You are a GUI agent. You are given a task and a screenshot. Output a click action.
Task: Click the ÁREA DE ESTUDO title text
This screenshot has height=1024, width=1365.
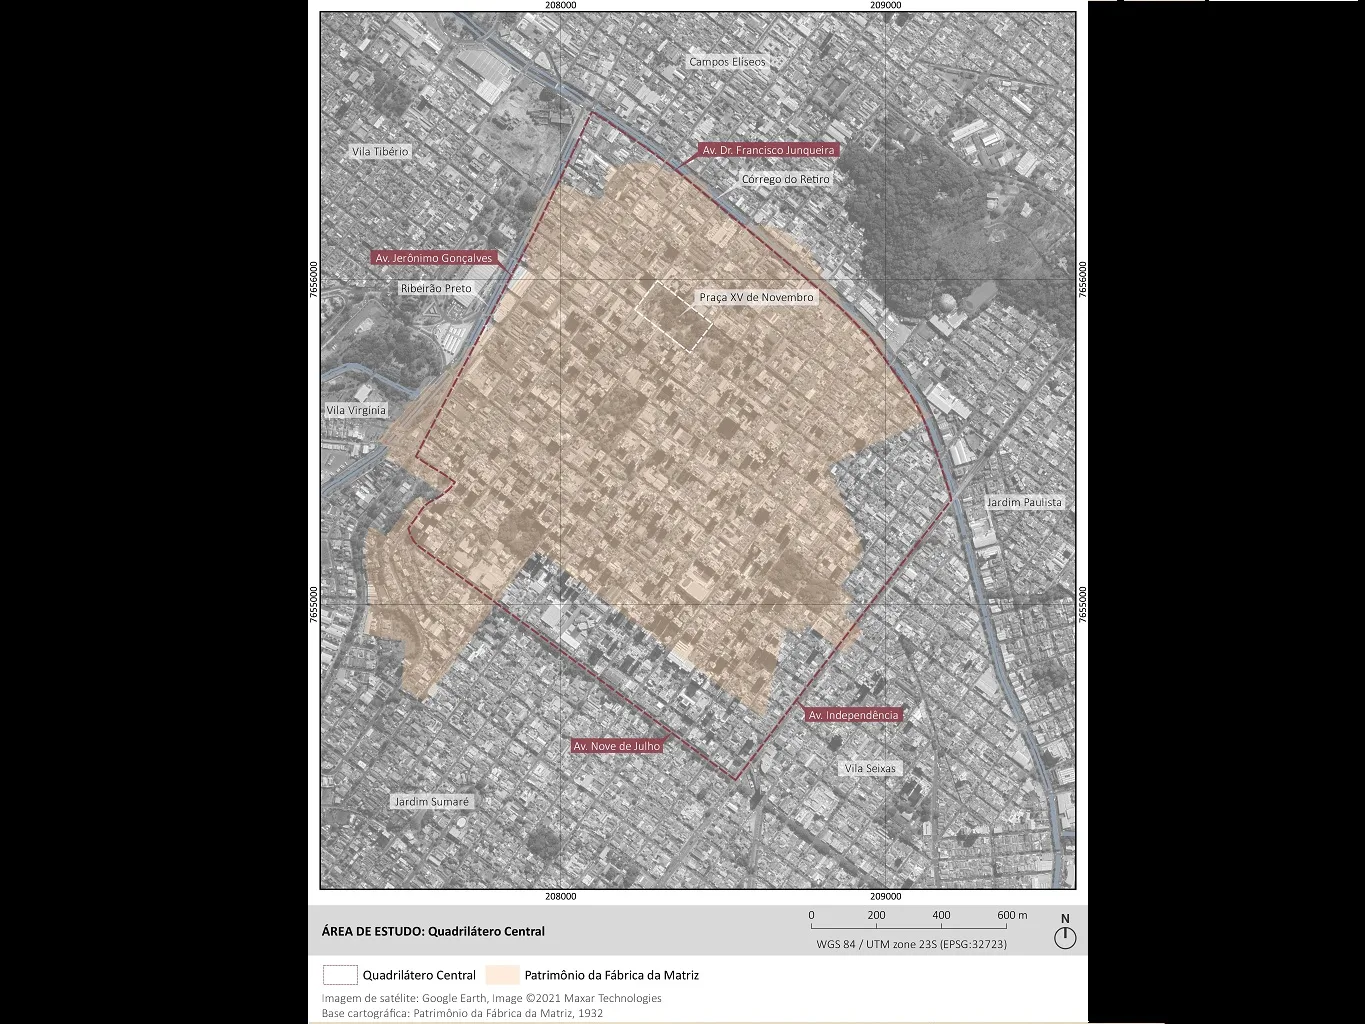(x=433, y=931)
